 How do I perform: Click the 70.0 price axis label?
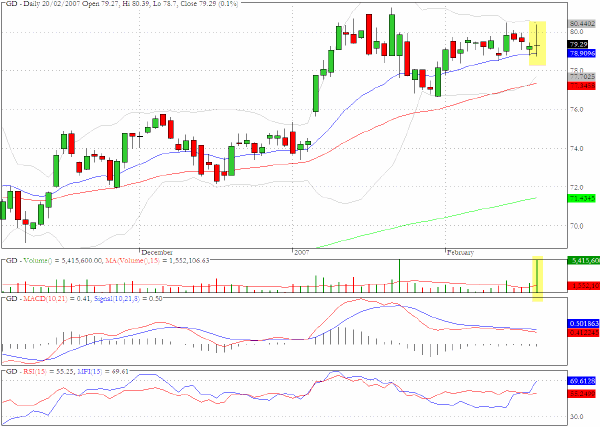tap(577, 226)
